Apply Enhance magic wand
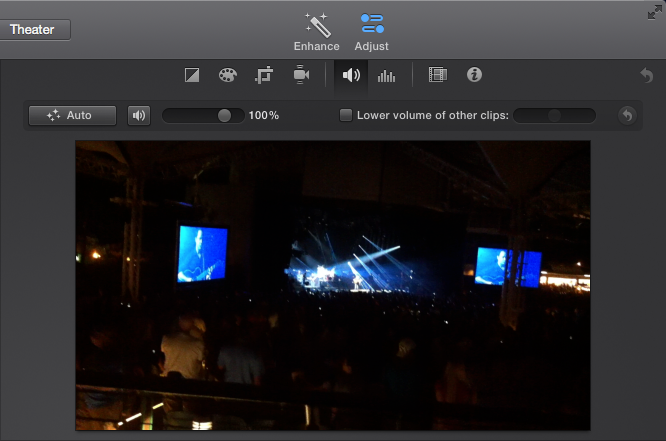This screenshot has height=441, width=666. point(317,32)
